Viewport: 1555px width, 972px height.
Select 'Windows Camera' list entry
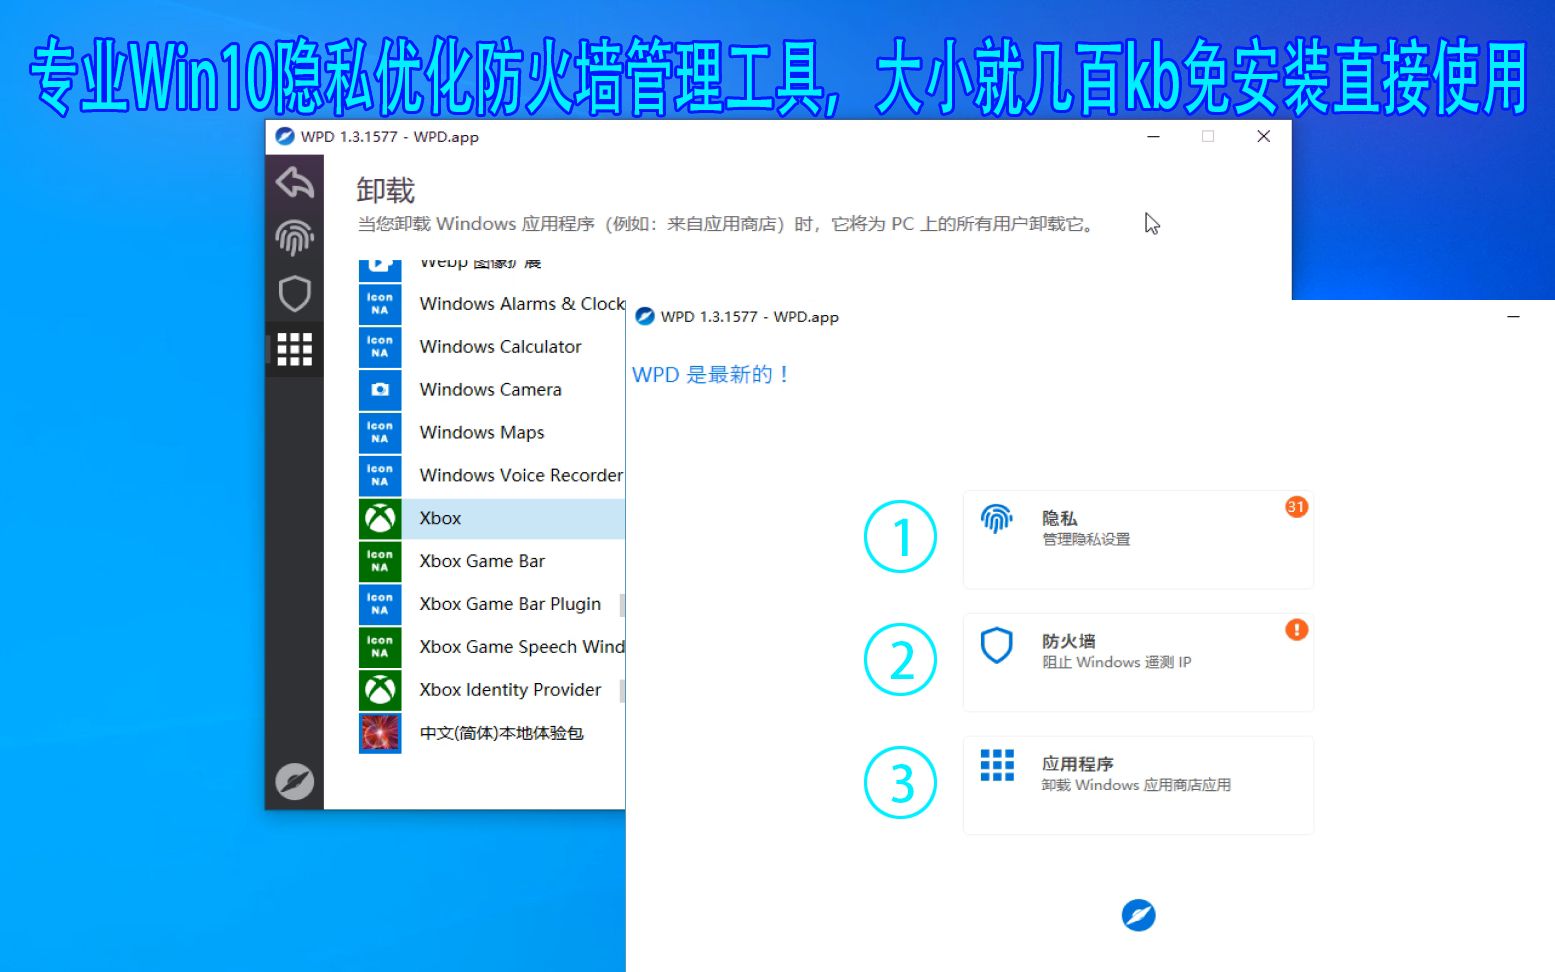[492, 390]
